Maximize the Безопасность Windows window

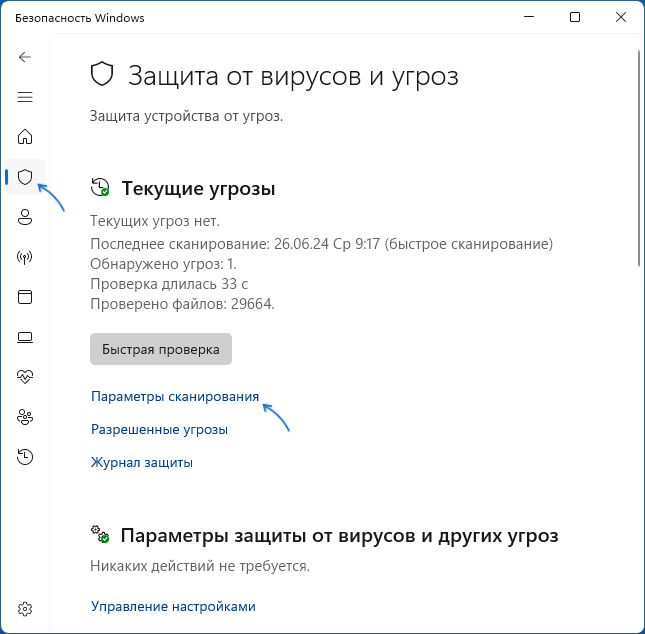[575, 17]
